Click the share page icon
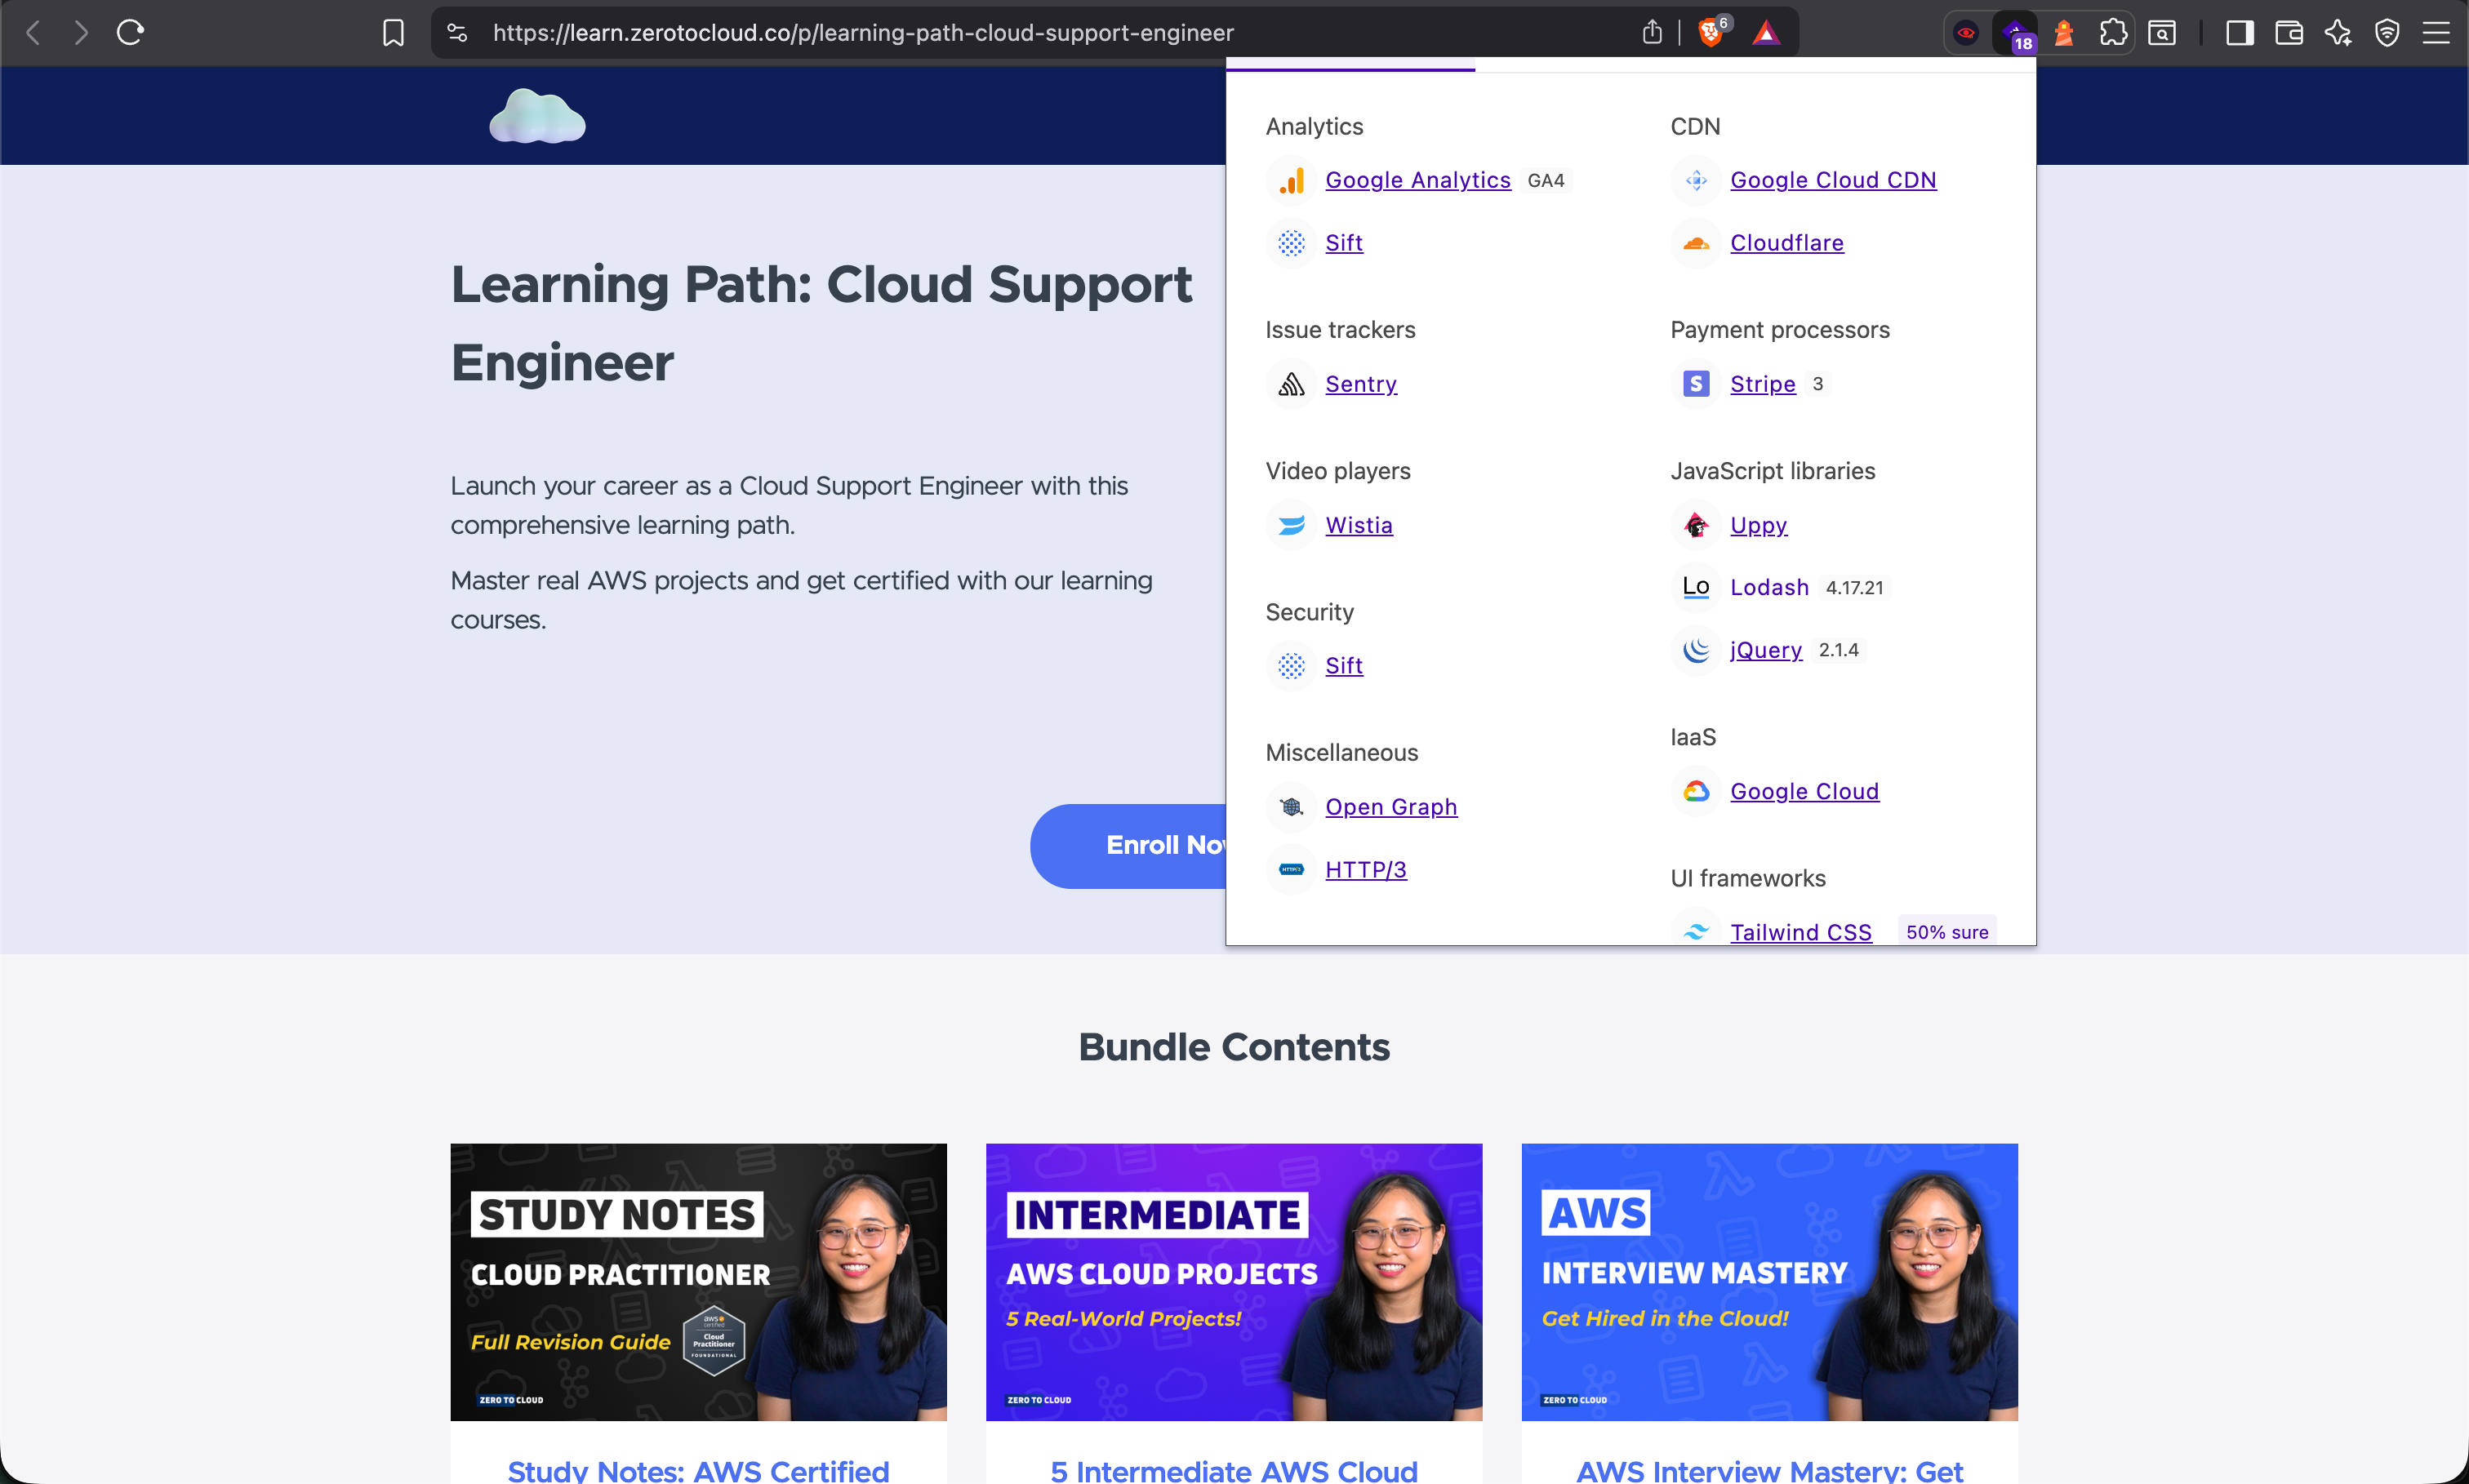 point(1652,33)
